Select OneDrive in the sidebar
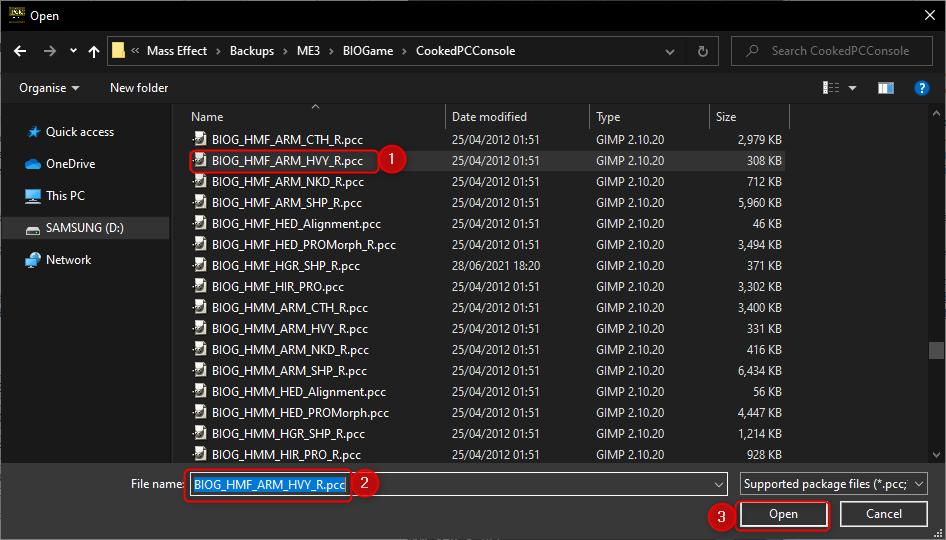946x540 pixels. click(70, 164)
